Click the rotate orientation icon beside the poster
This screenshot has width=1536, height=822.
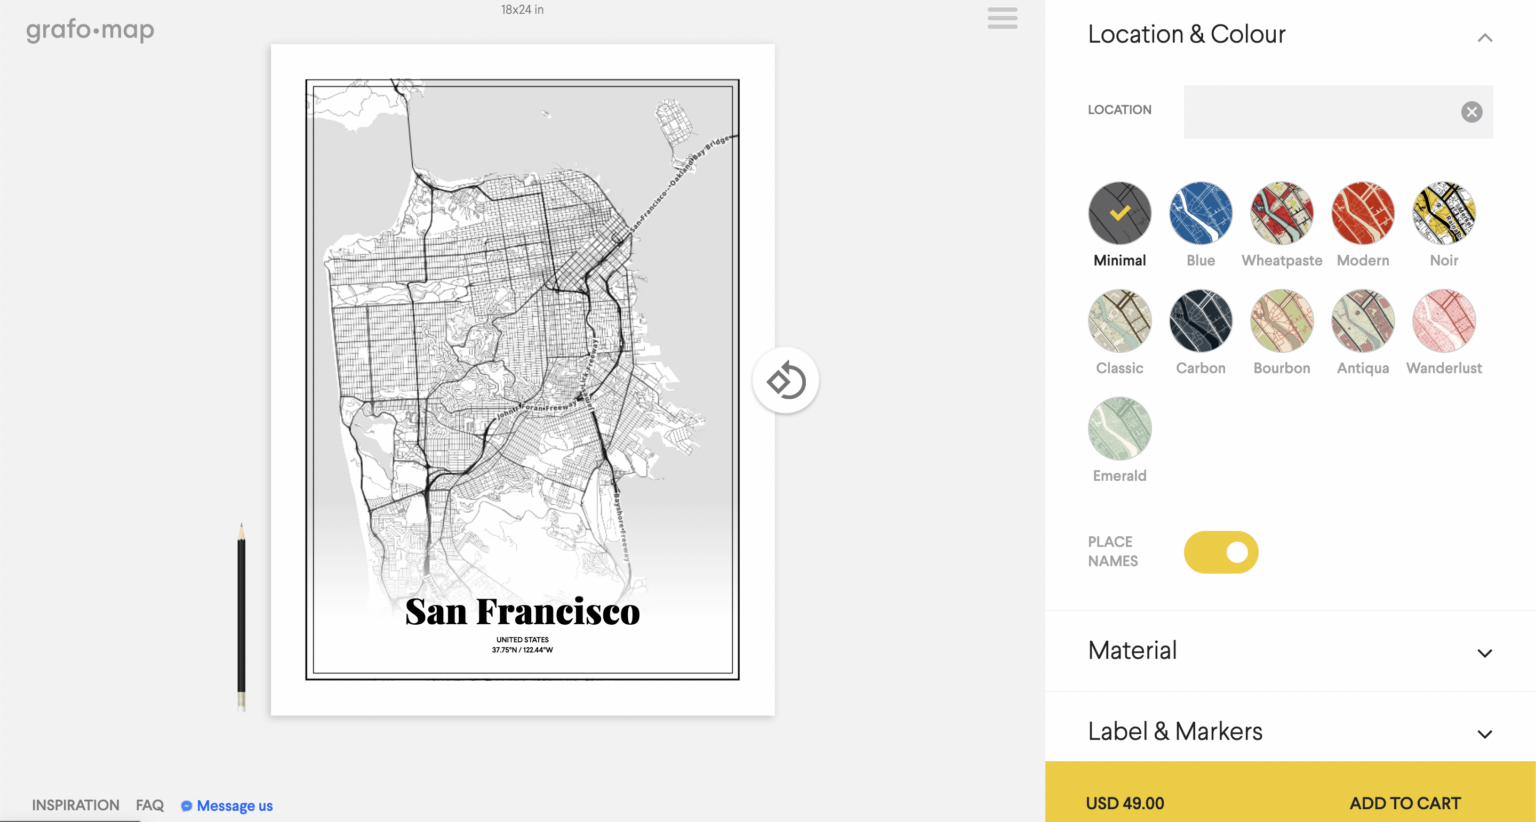coord(786,381)
